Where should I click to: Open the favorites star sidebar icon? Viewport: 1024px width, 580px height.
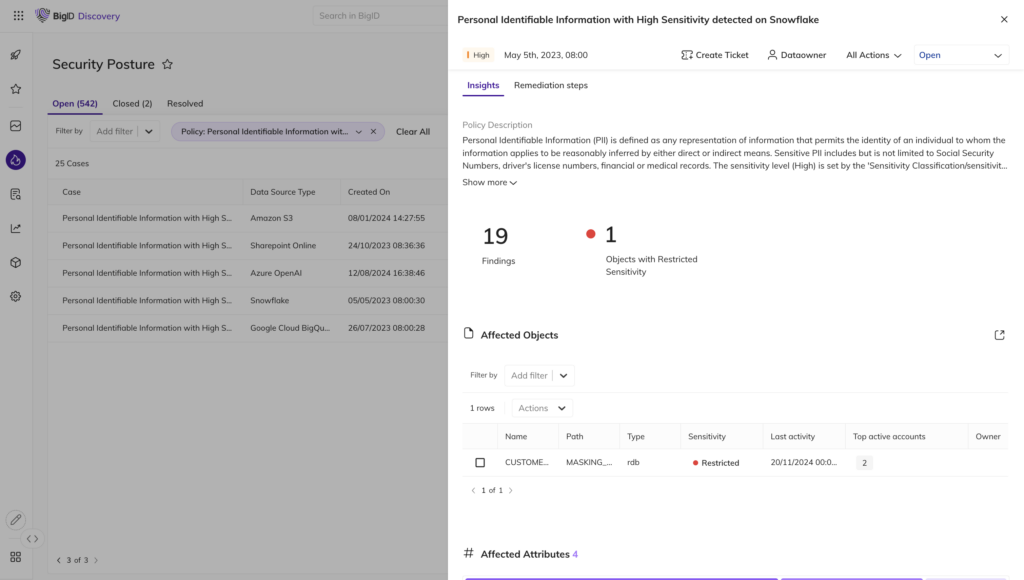[x=15, y=89]
